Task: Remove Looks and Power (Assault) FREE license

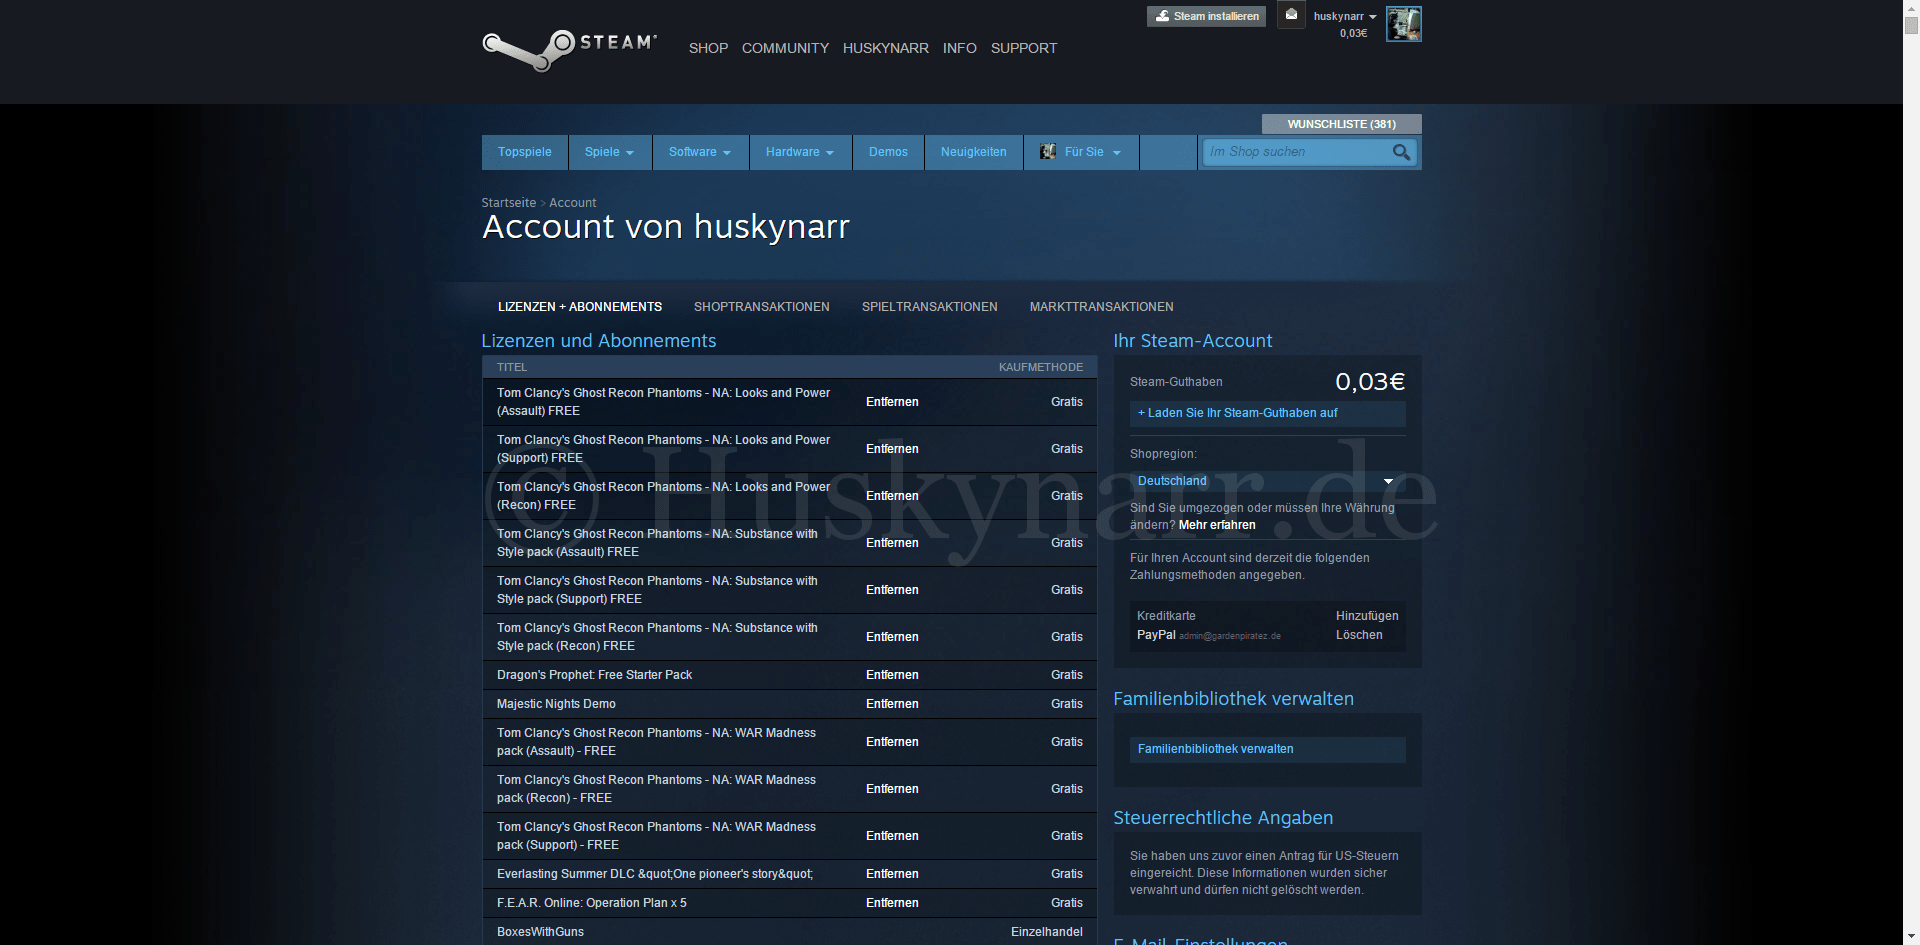Action: tap(892, 402)
